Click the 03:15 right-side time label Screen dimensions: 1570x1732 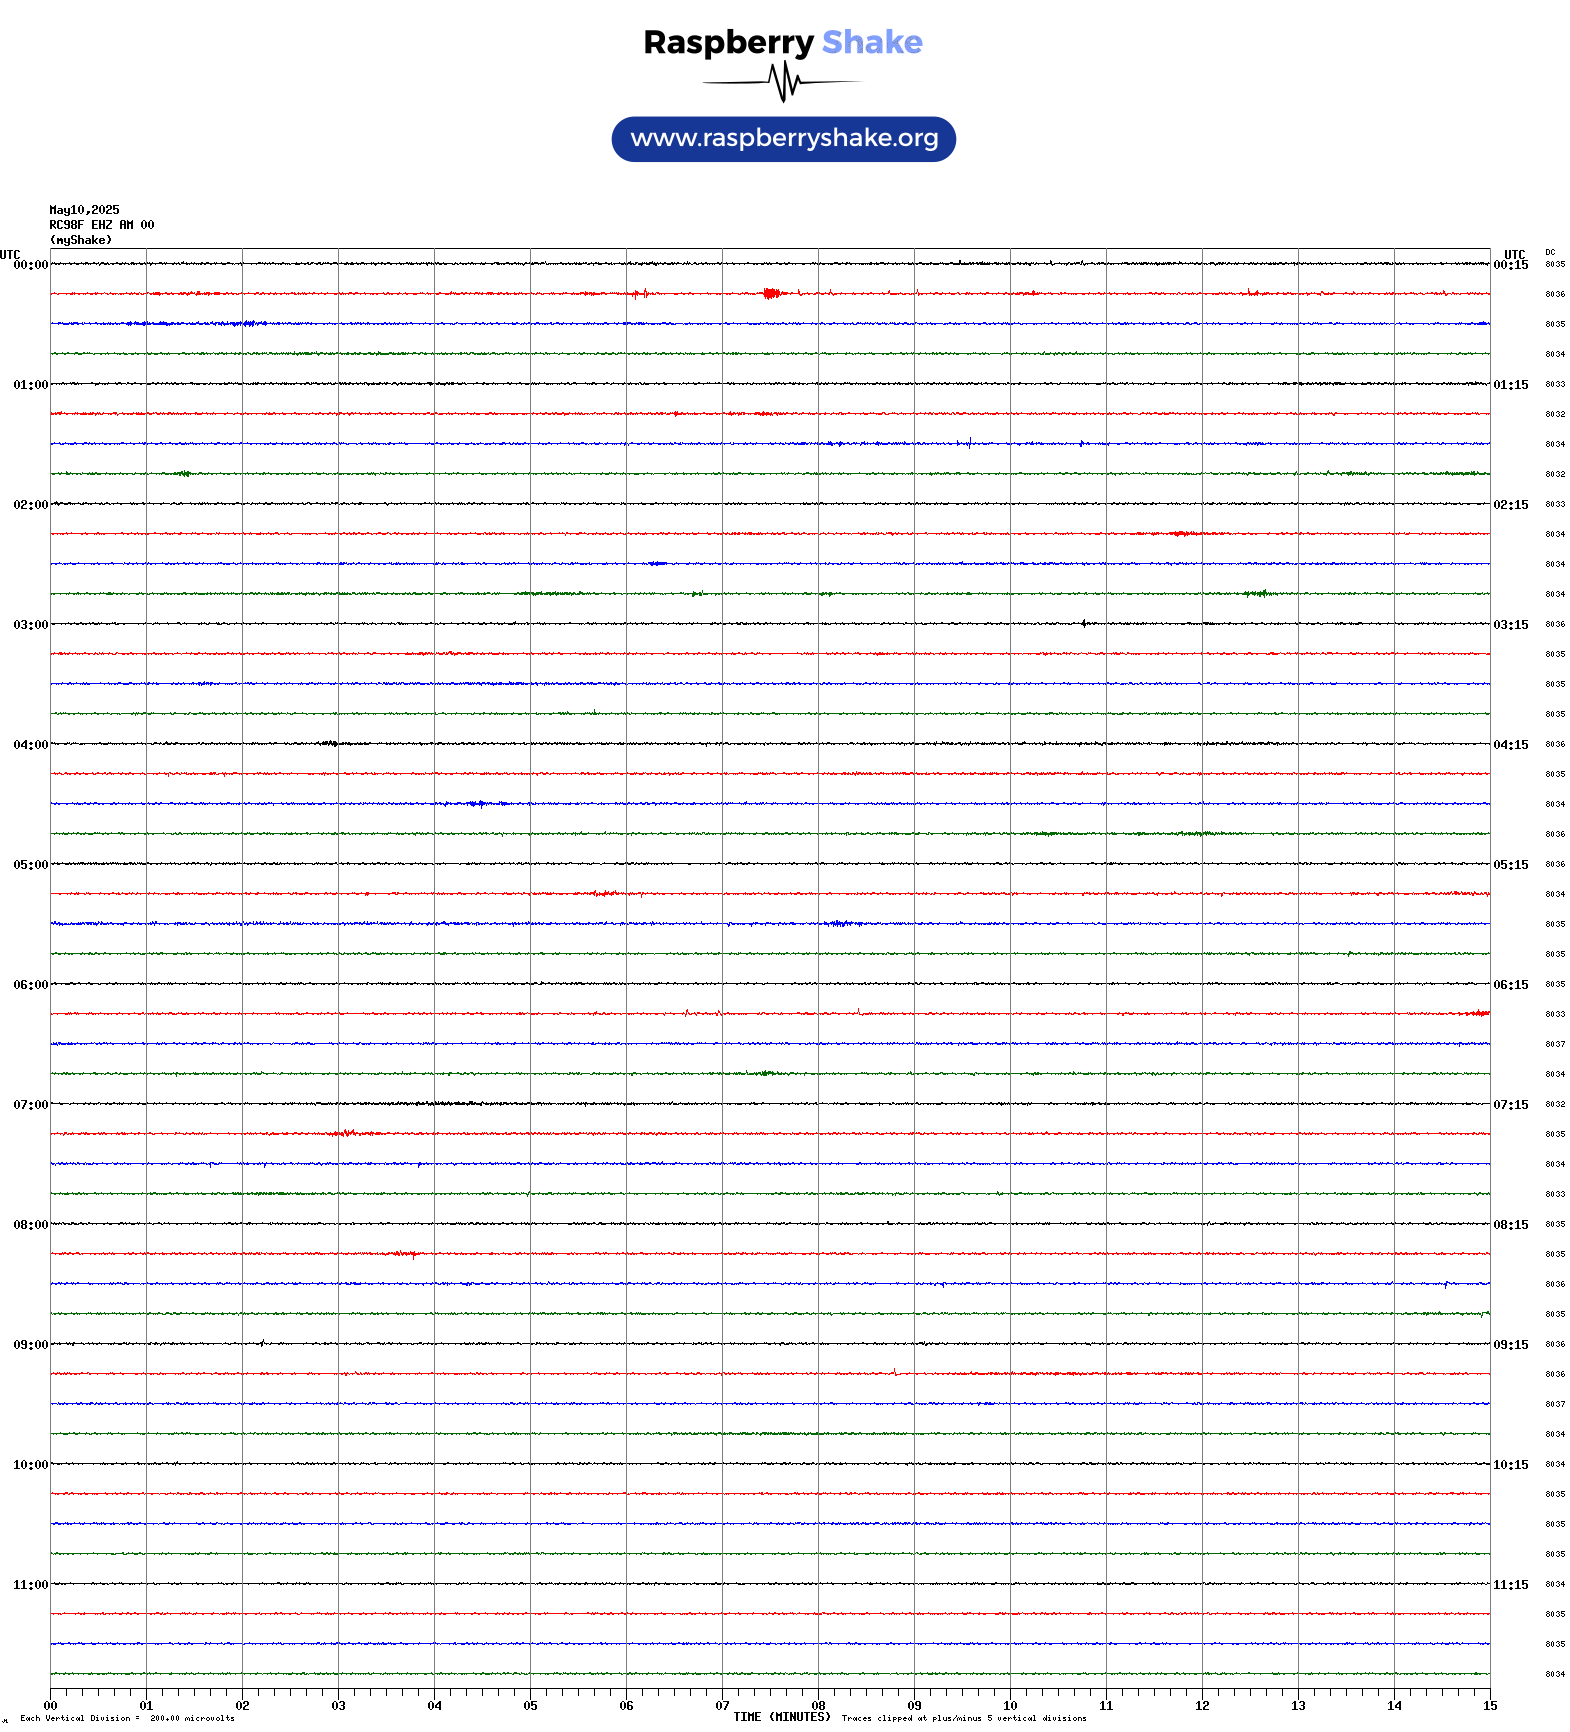[1511, 625]
